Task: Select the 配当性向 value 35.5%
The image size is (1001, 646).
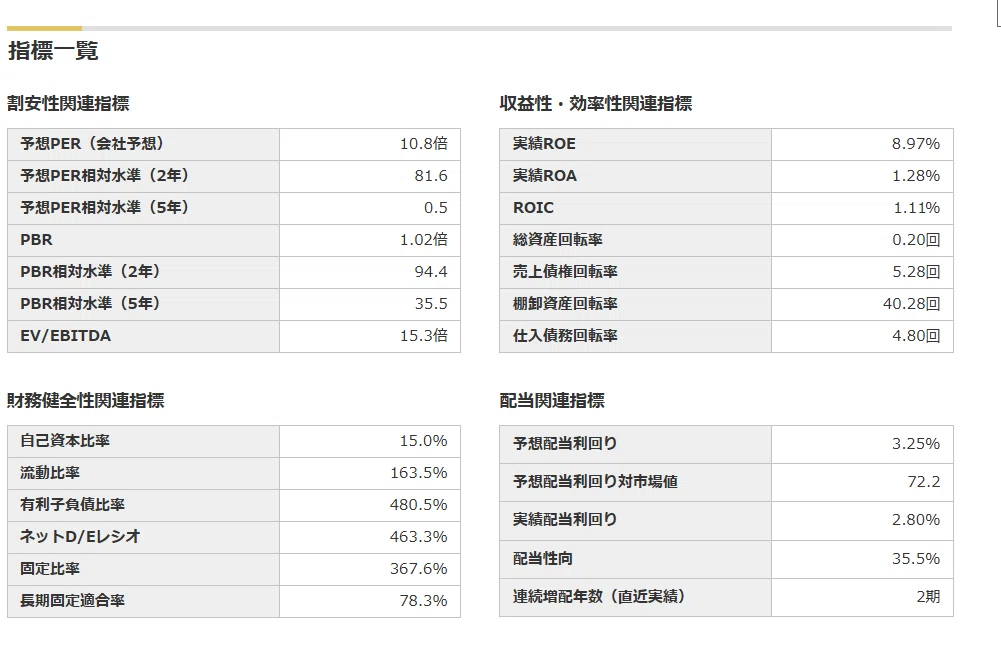Action: click(915, 559)
